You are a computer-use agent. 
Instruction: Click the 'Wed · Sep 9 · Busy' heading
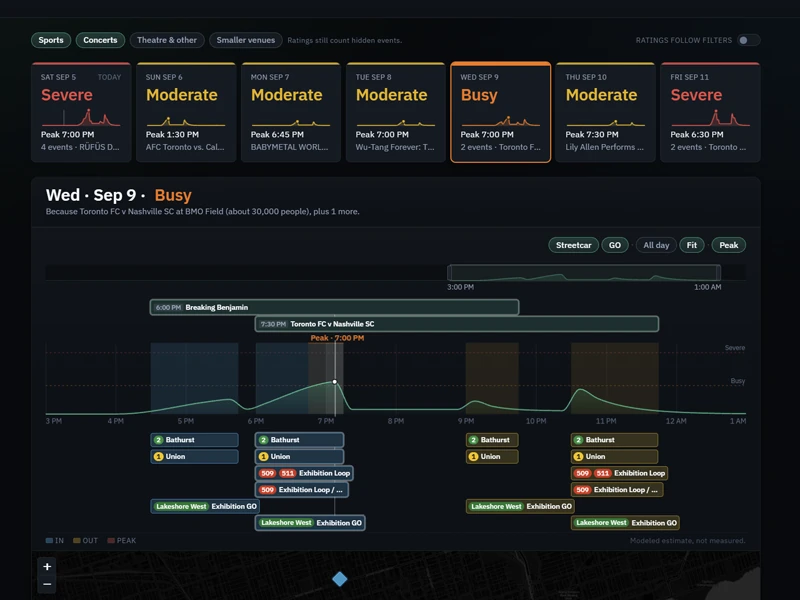119,195
